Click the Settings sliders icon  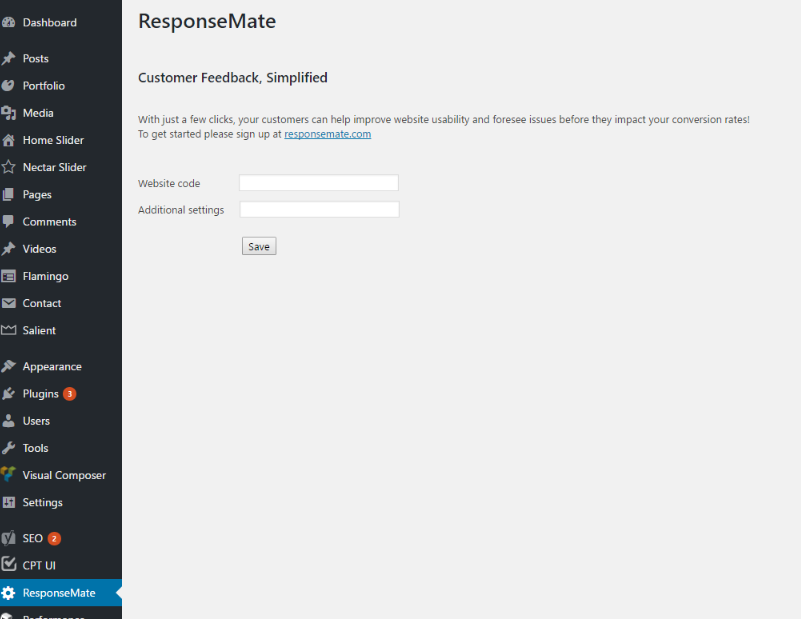click(8, 502)
